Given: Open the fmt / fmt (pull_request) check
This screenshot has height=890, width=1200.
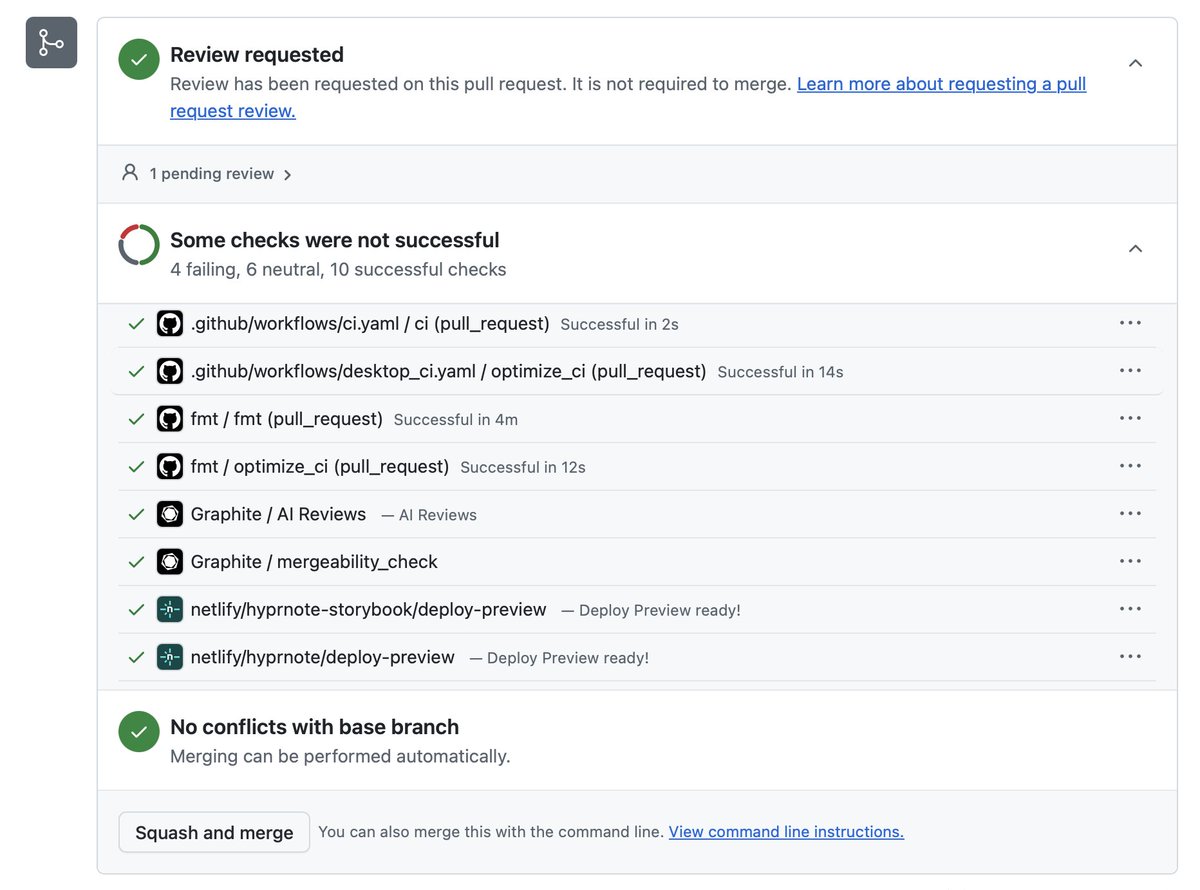Looking at the screenshot, I should 287,419.
